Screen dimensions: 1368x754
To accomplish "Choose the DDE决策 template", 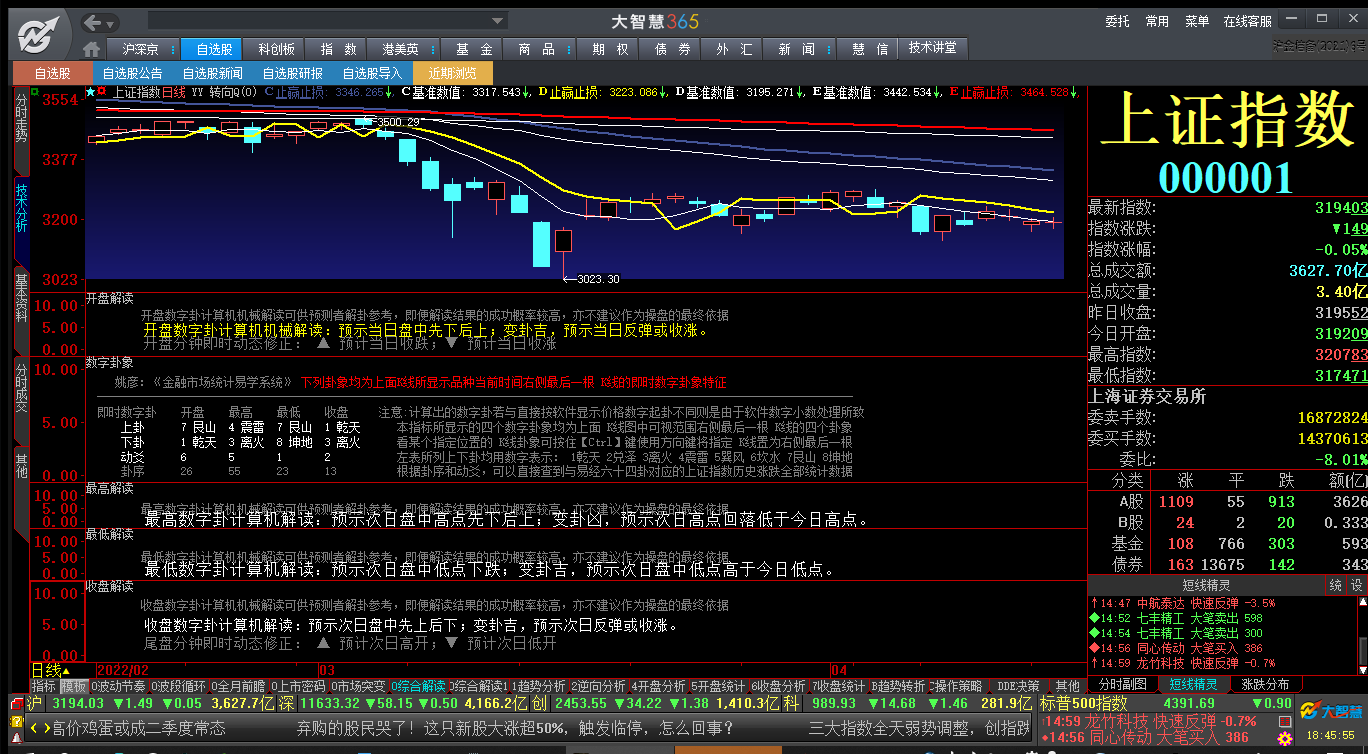I will point(1018,686).
